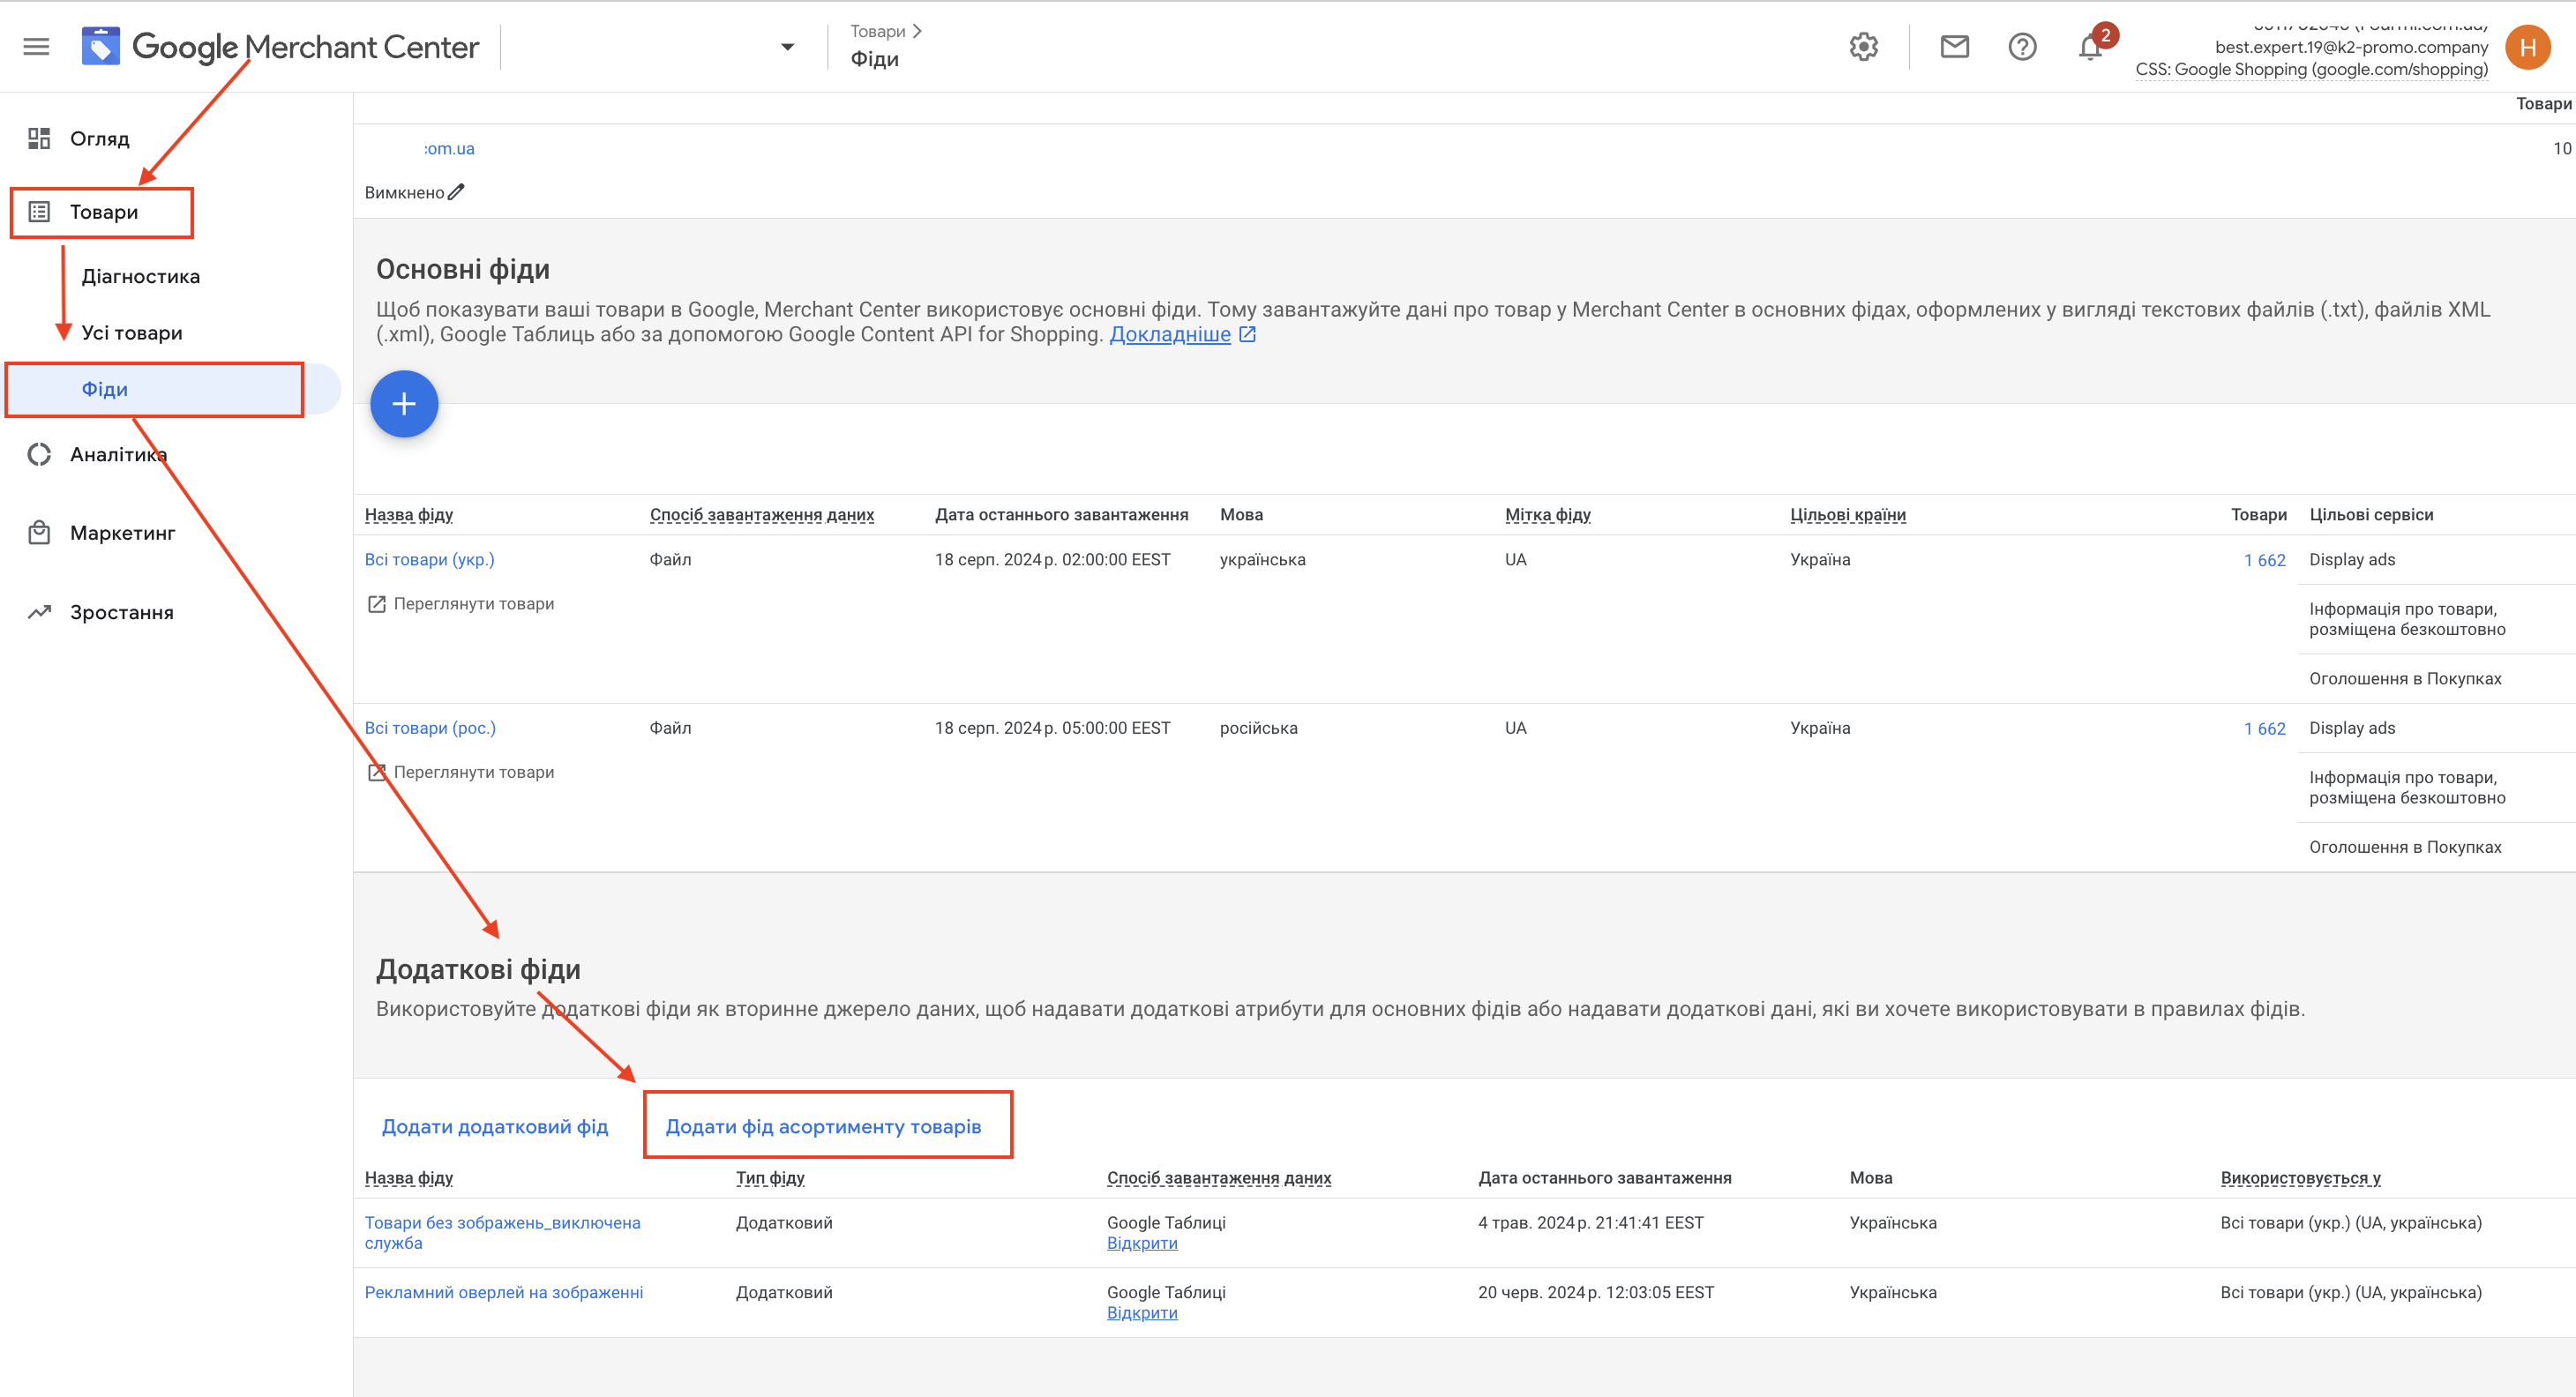Add a new primary feed with plus button

(404, 404)
